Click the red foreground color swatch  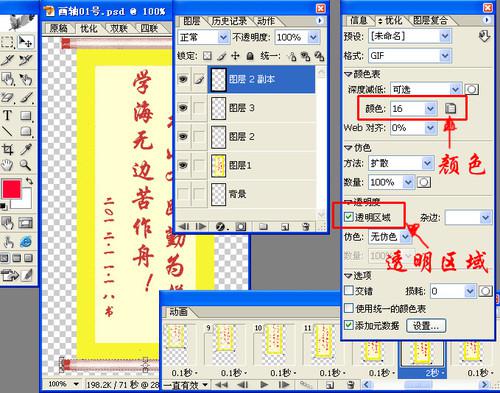point(12,189)
